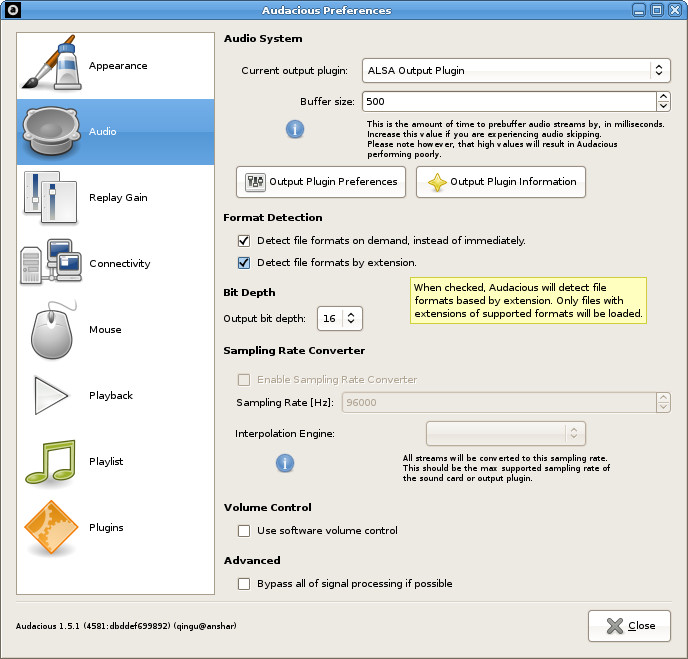Click the Mouse icon in sidebar

pyautogui.click(x=53, y=330)
